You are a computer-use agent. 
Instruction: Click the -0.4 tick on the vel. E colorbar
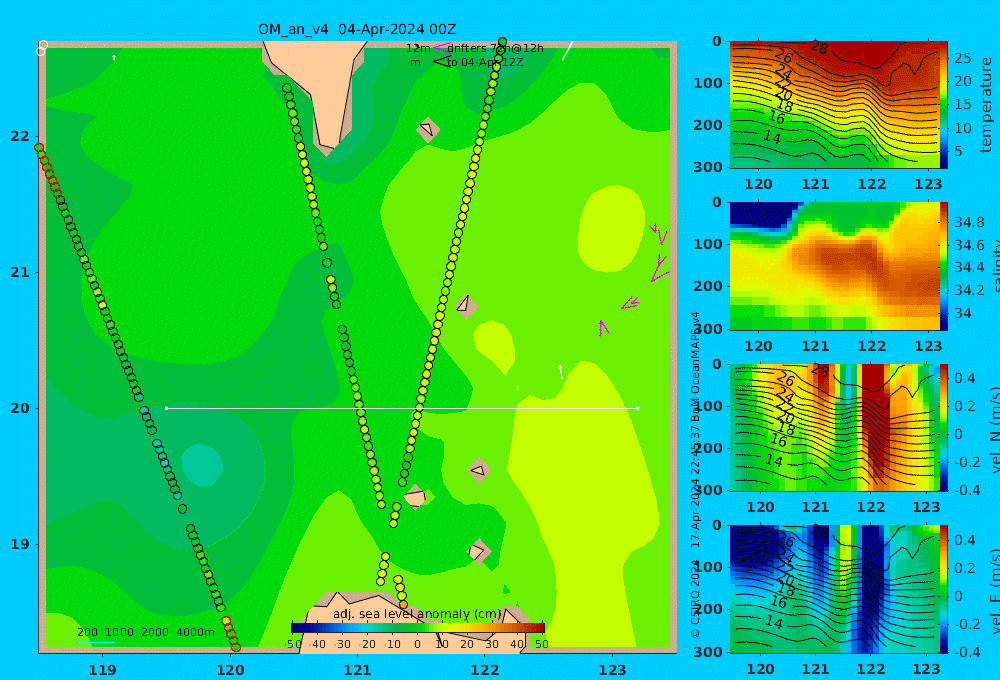click(x=965, y=651)
